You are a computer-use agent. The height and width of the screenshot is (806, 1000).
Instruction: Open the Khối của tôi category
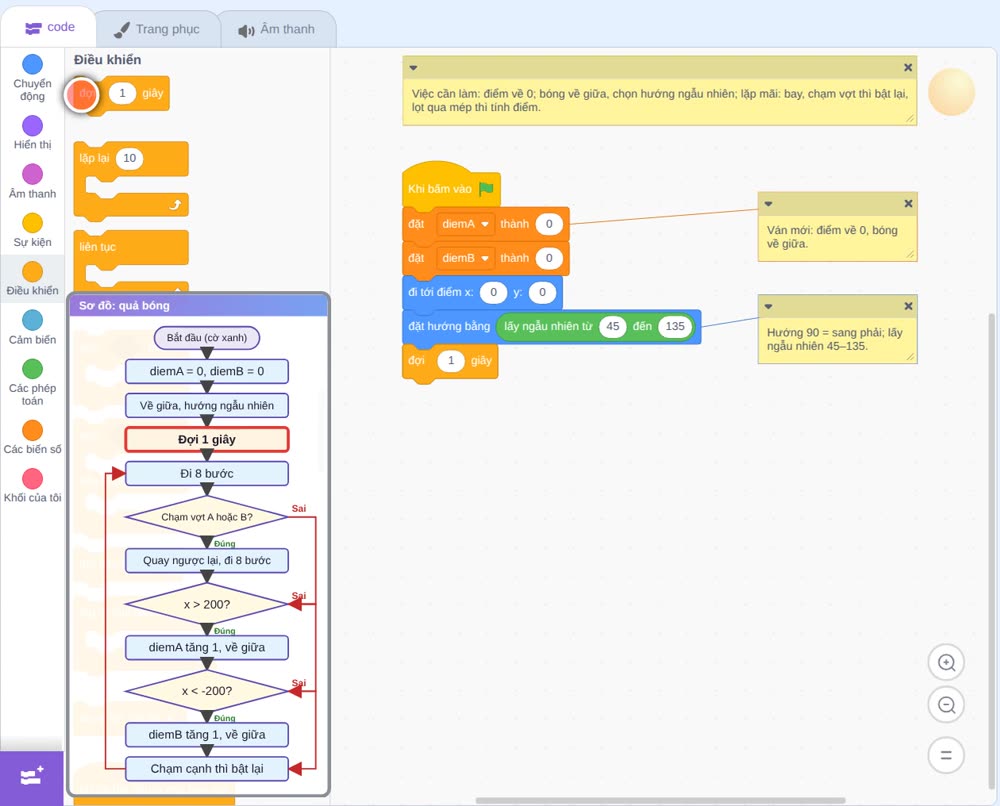(x=32, y=486)
